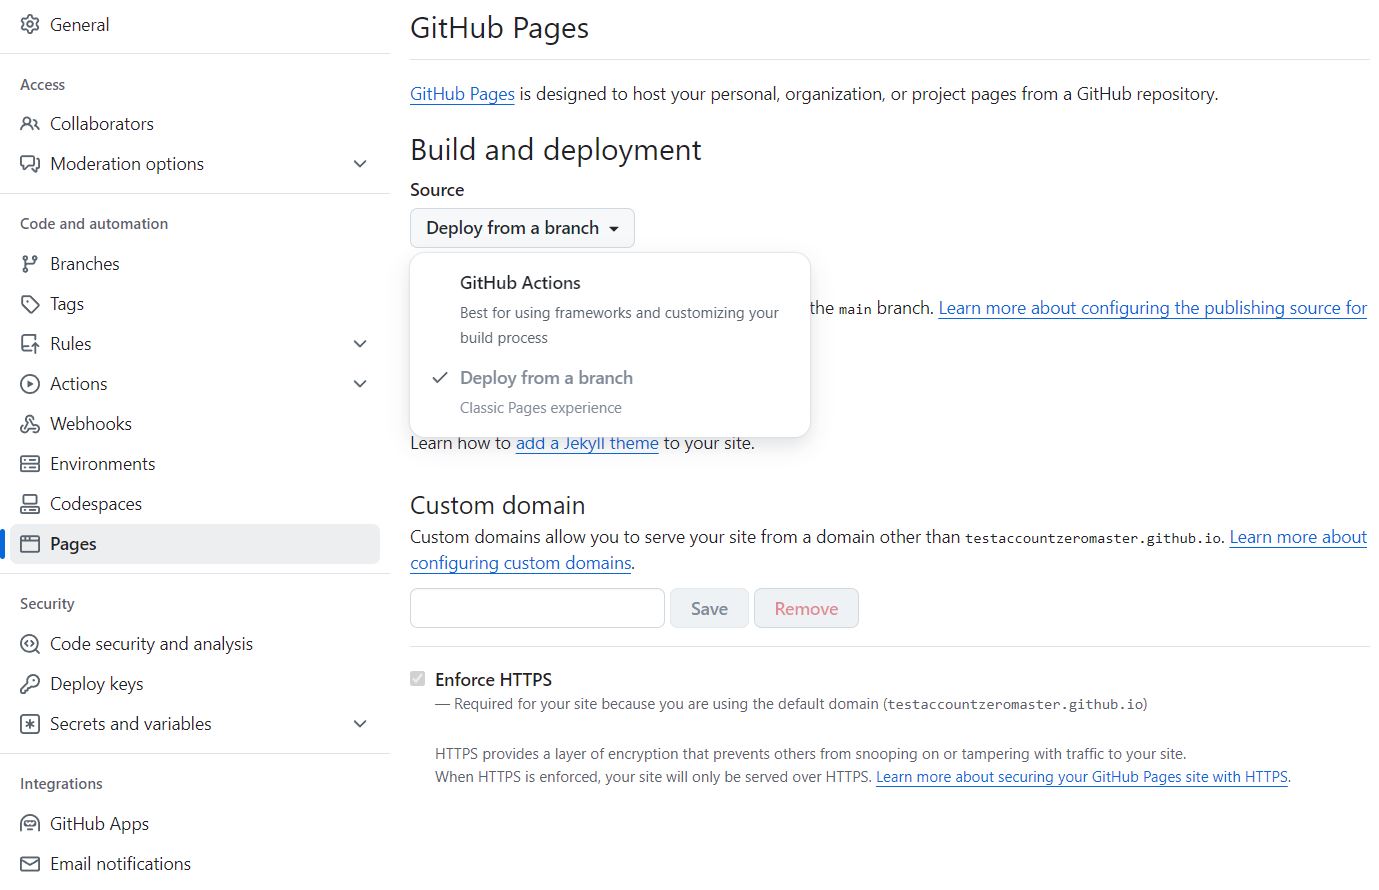
Task: Click the Deploy keys key icon
Action: [30, 684]
